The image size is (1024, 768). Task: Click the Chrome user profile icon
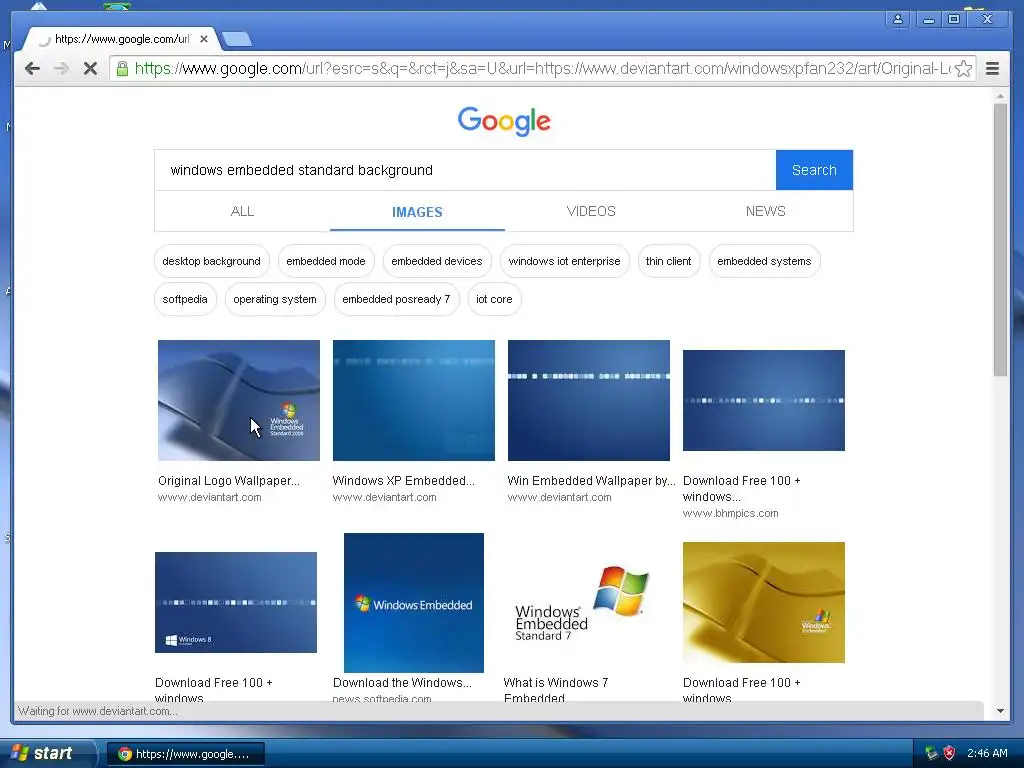coord(898,19)
